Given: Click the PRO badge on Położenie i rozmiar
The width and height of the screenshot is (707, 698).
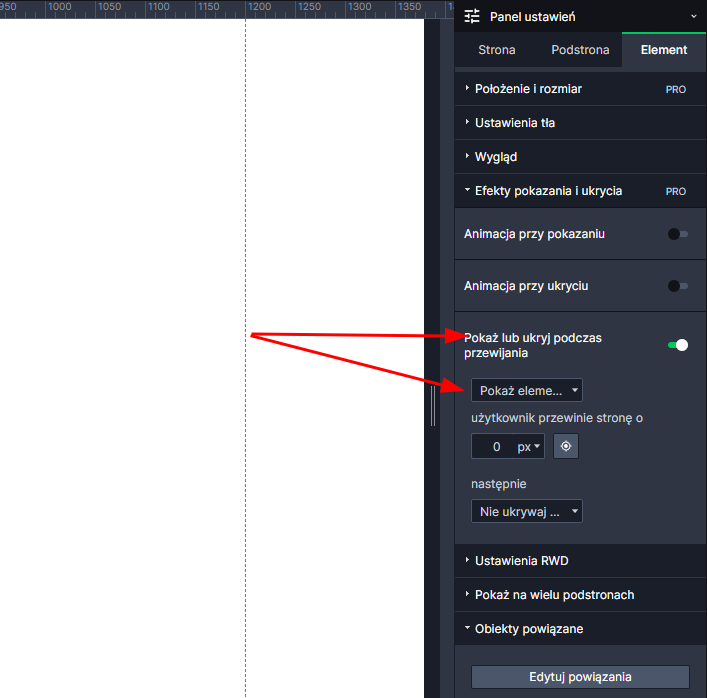Looking at the screenshot, I should (676, 89).
